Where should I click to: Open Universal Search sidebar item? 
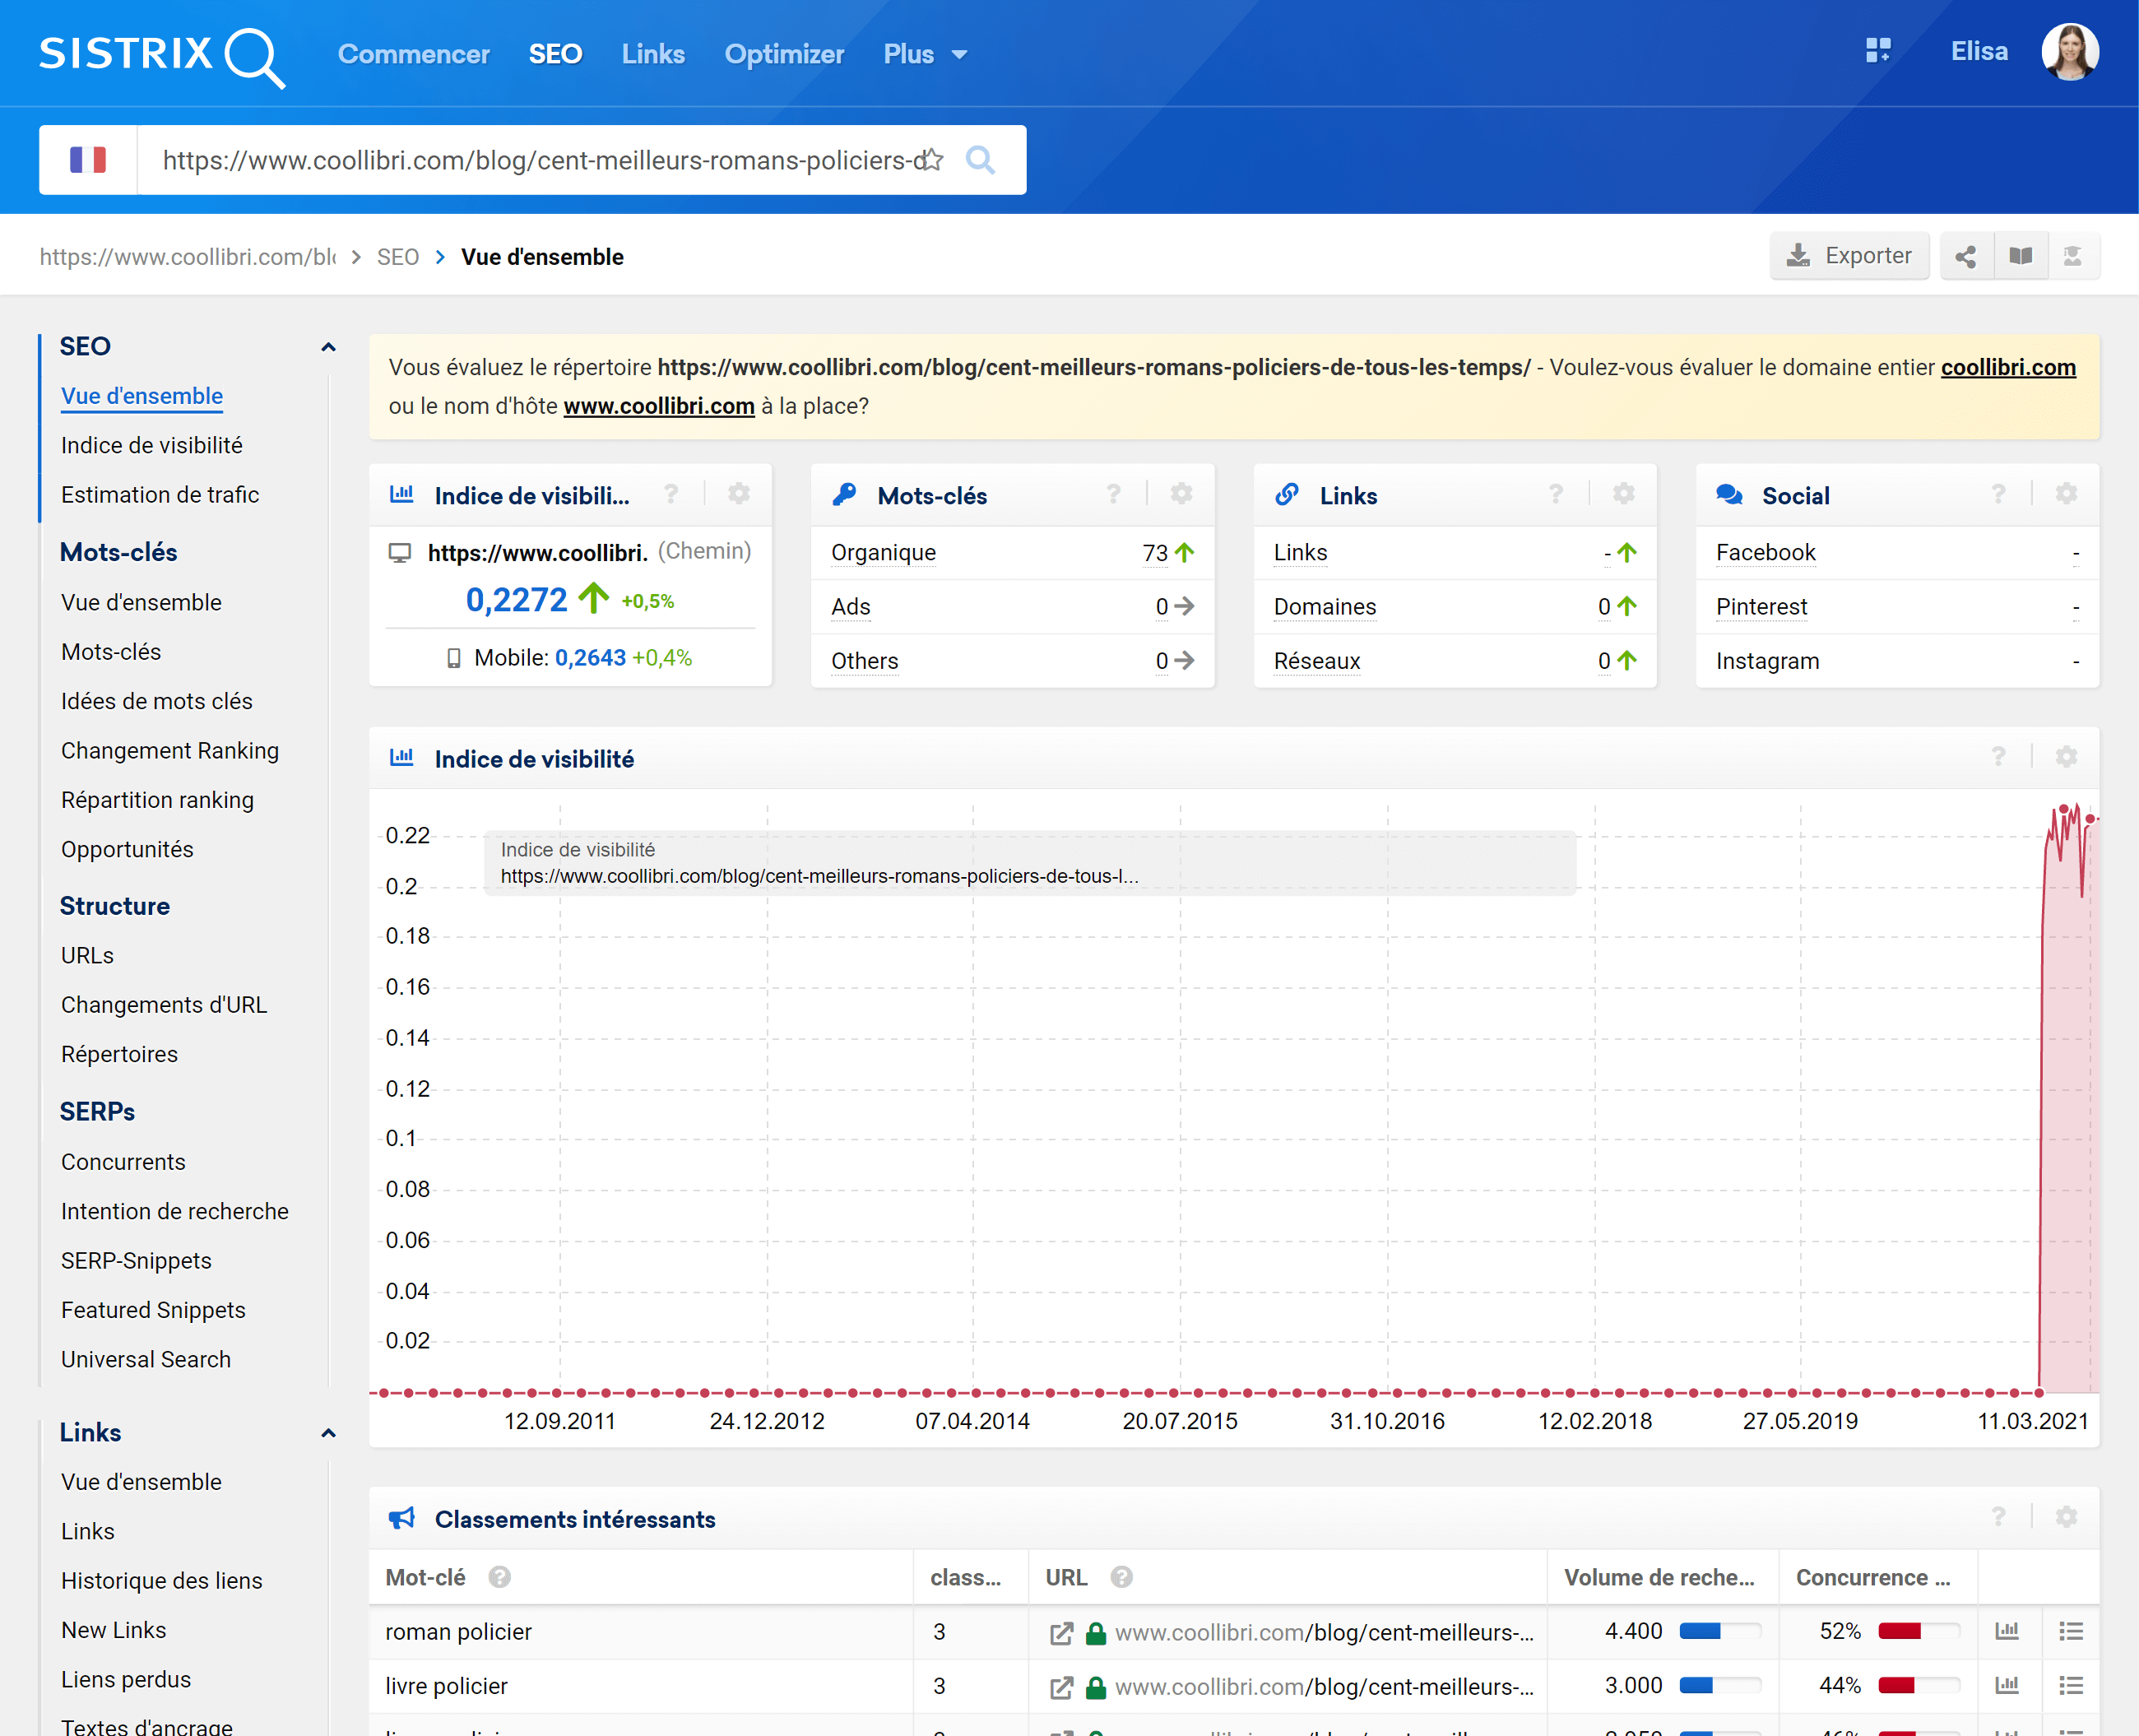146,1360
